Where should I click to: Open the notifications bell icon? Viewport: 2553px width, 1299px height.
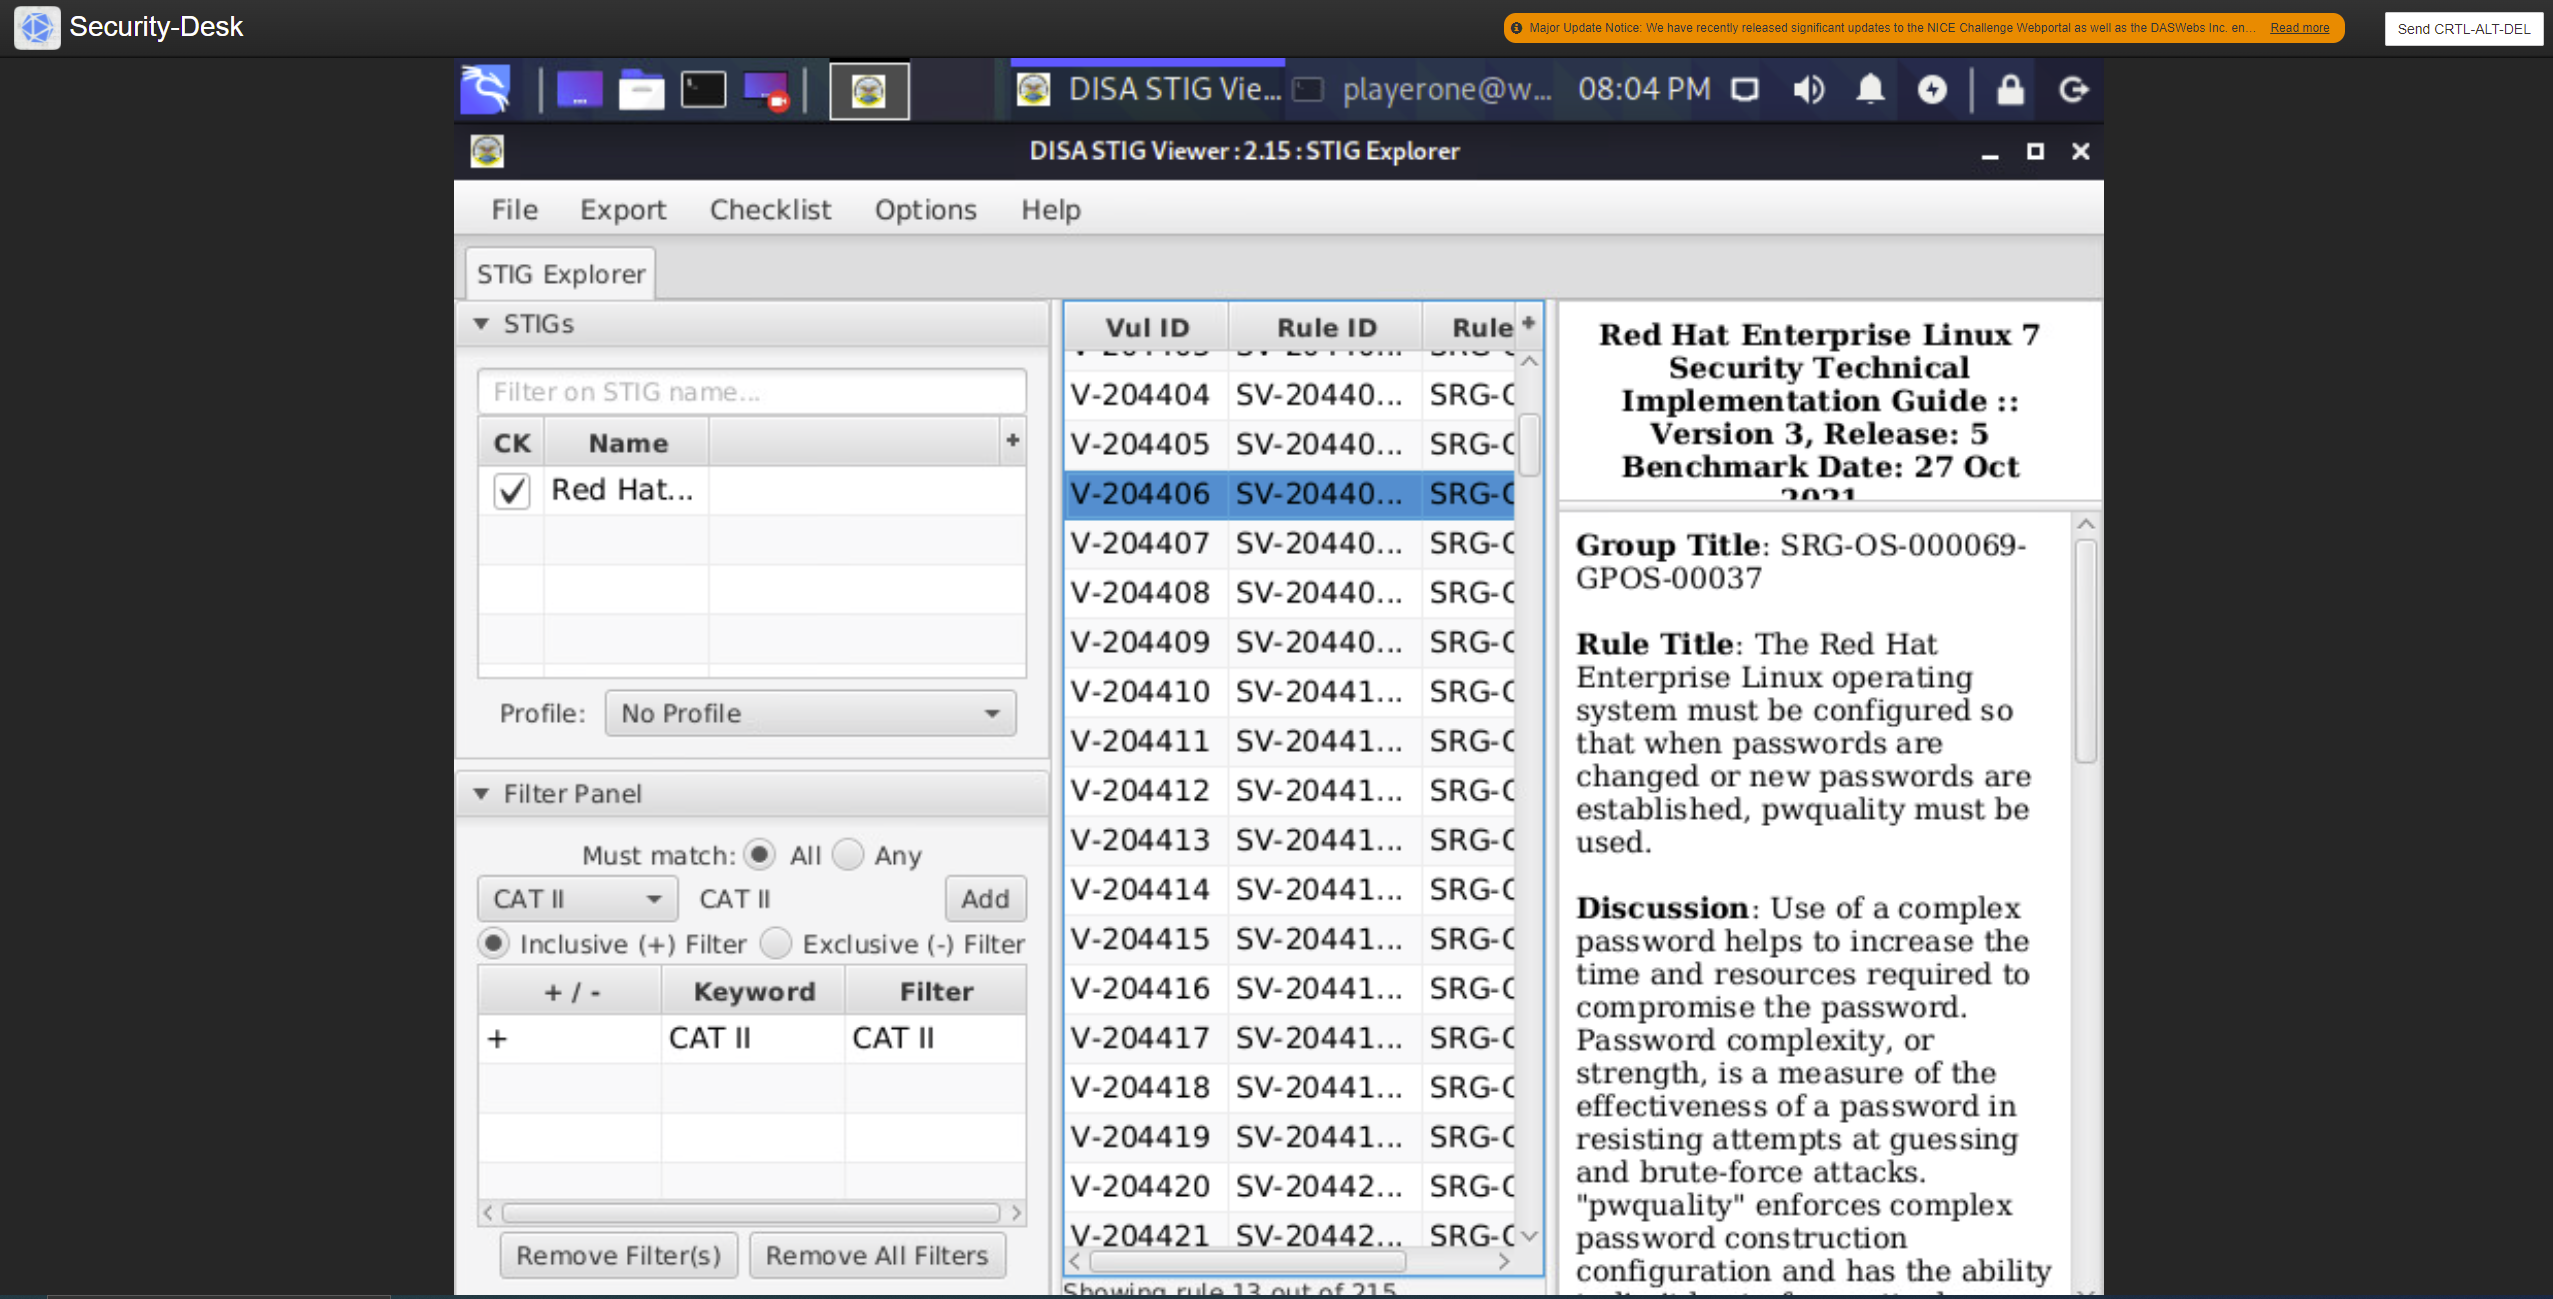[x=1870, y=90]
